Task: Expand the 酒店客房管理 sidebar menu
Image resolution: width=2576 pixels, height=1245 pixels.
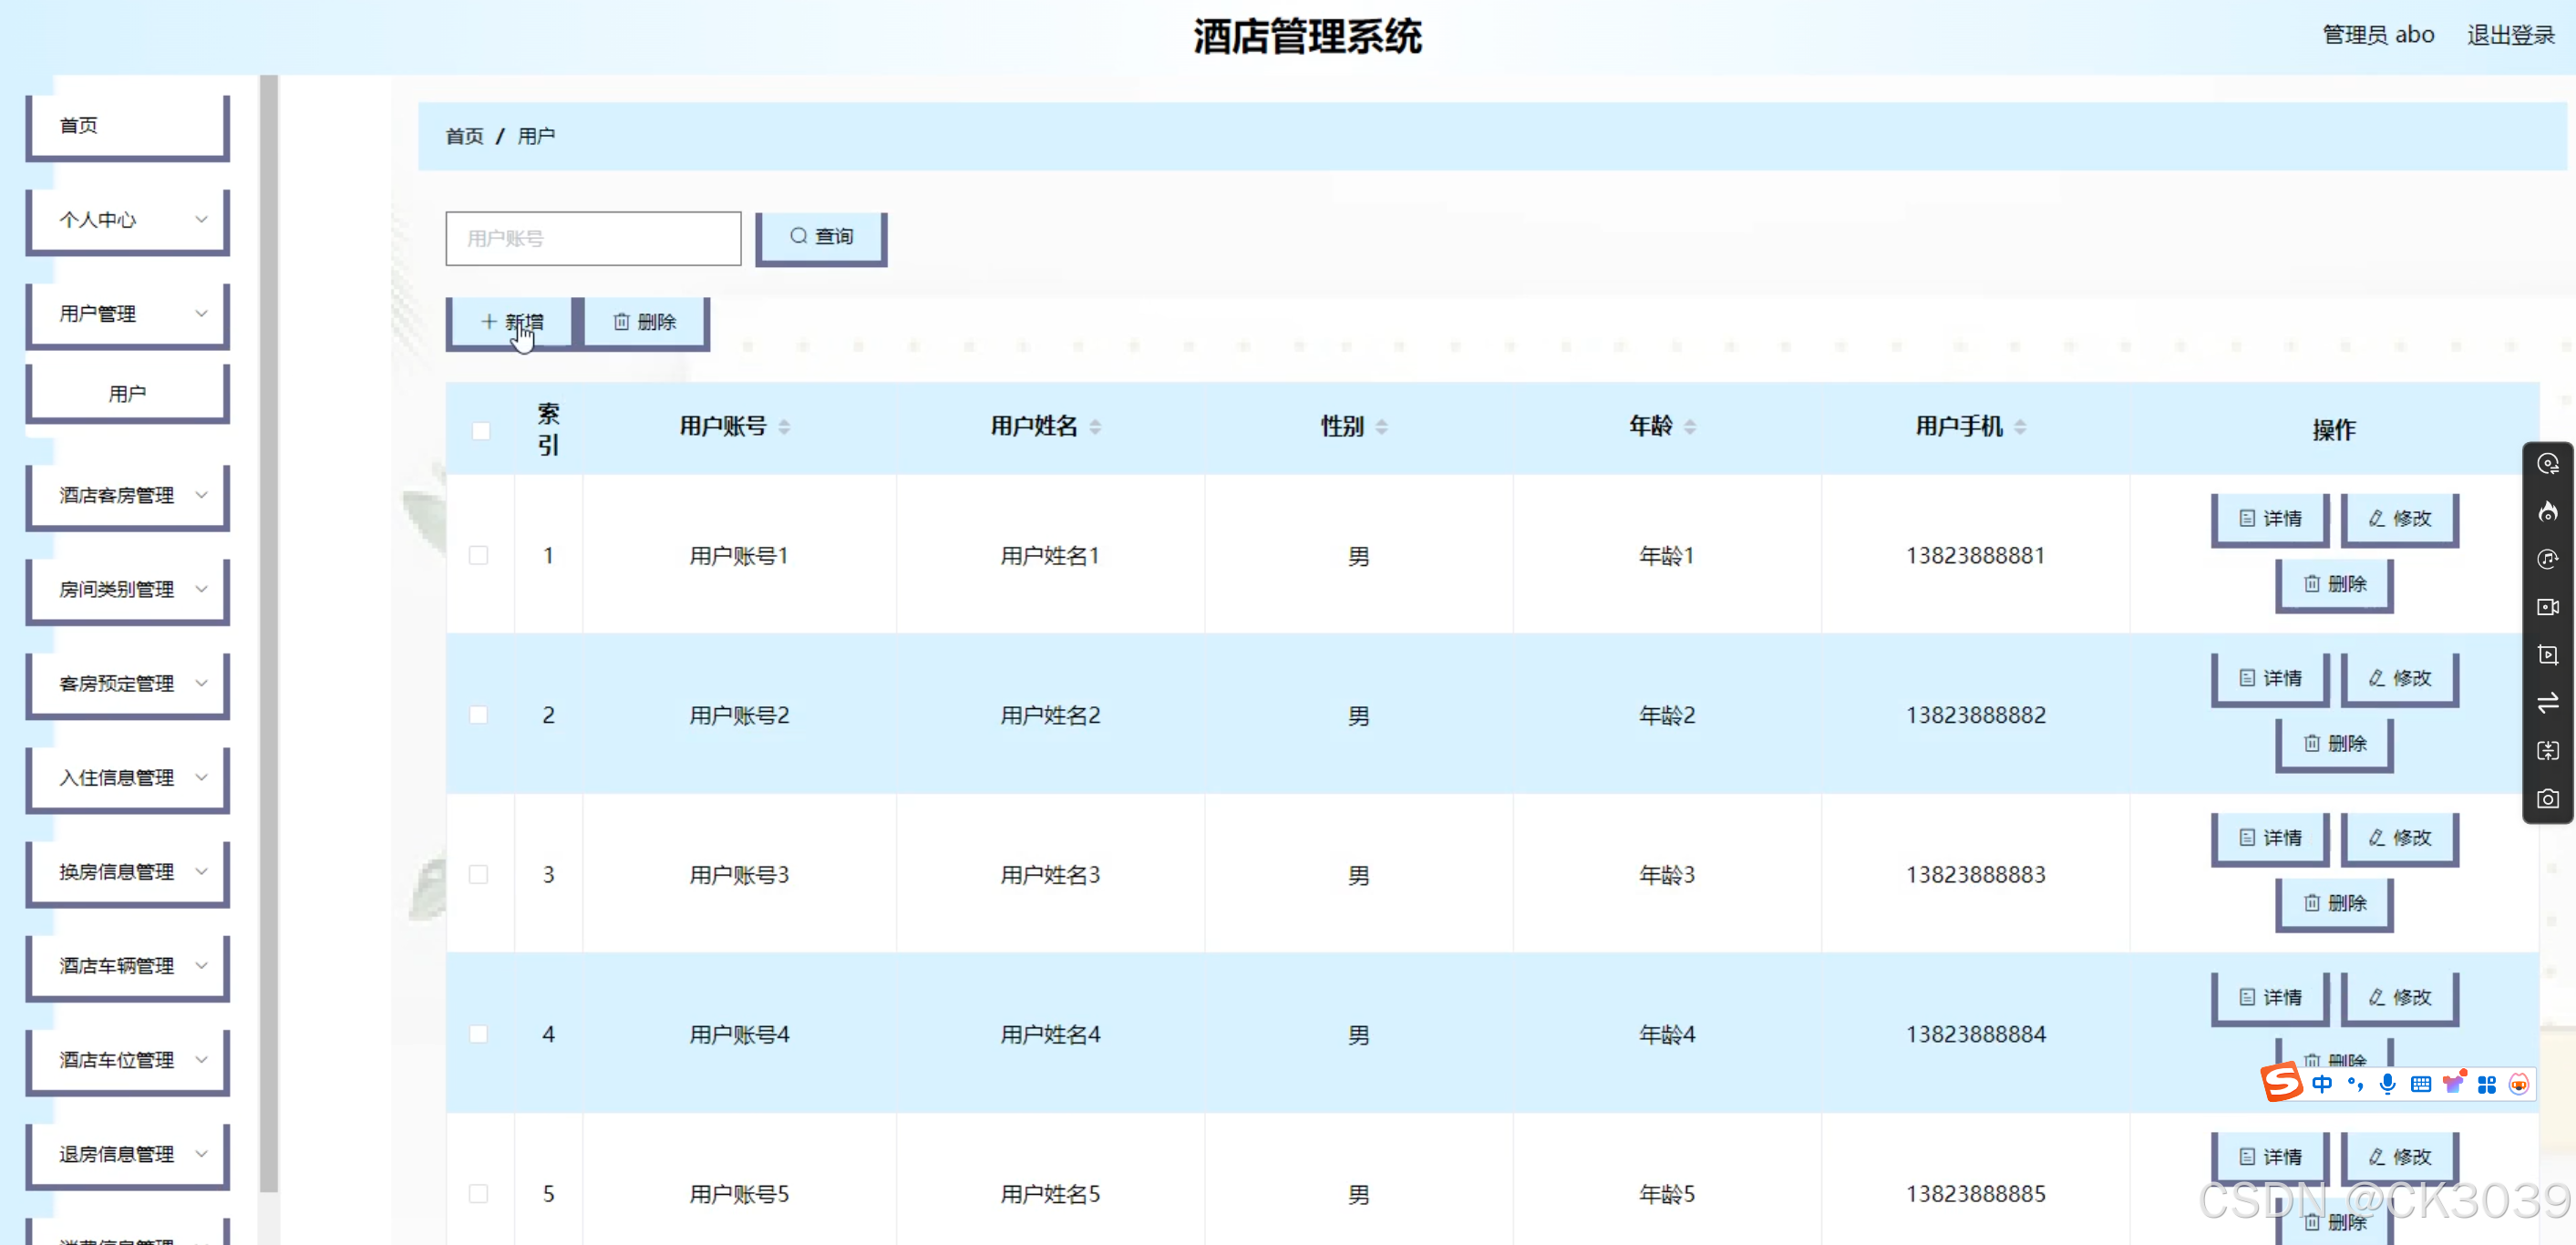Action: pyautogui.click(x=128, y=495)
